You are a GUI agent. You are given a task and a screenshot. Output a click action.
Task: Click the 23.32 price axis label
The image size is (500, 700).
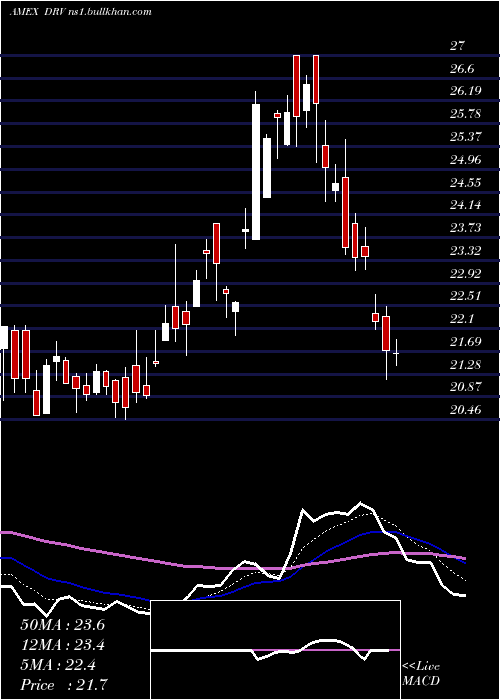tap(465, 250)
